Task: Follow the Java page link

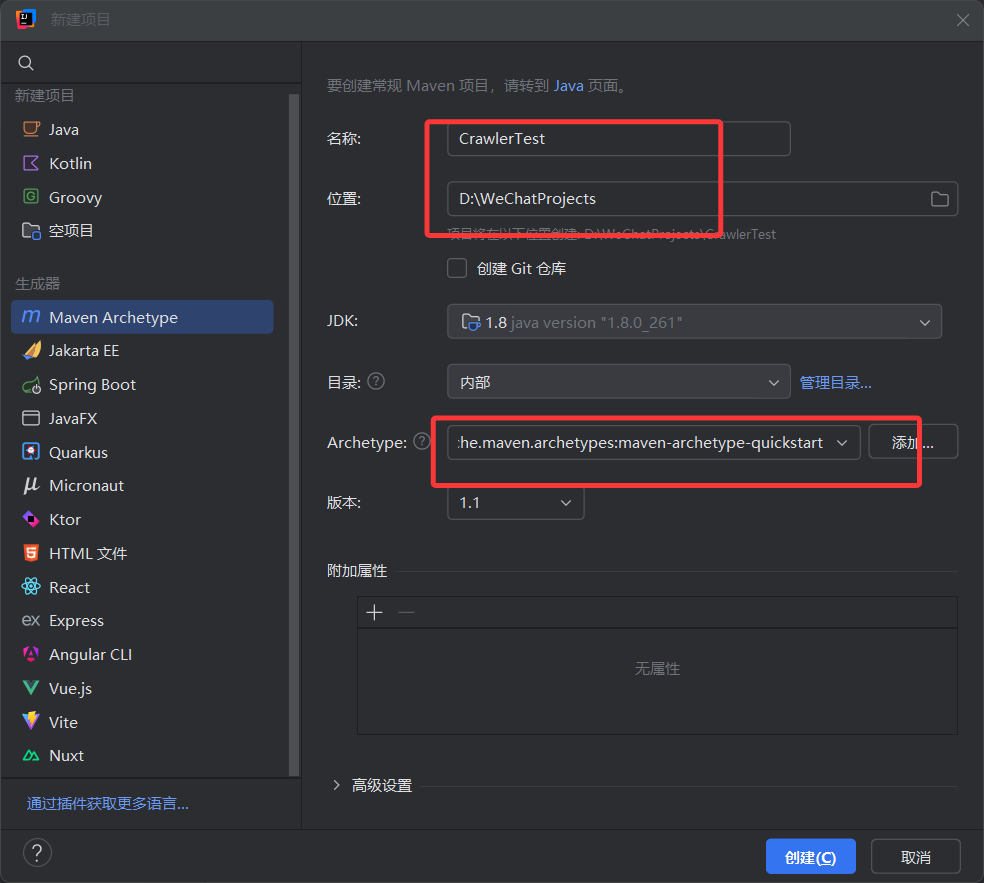Action: (x=569, y=85)
